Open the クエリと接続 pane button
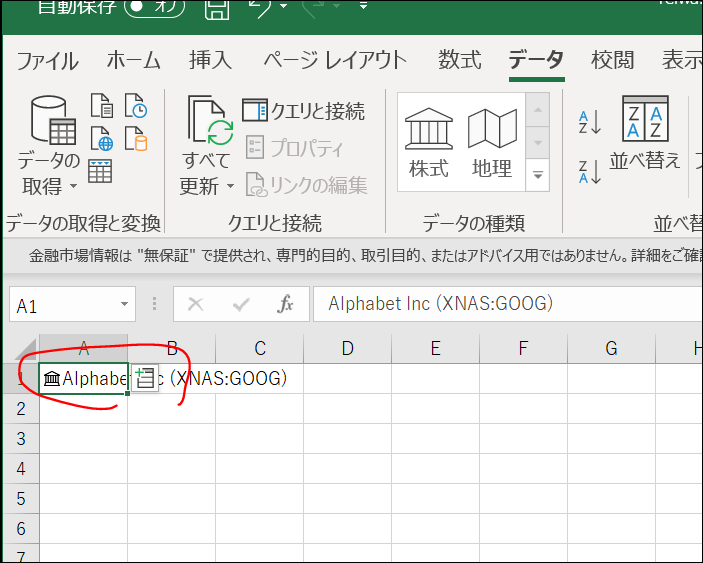 (x=304, y=111)
